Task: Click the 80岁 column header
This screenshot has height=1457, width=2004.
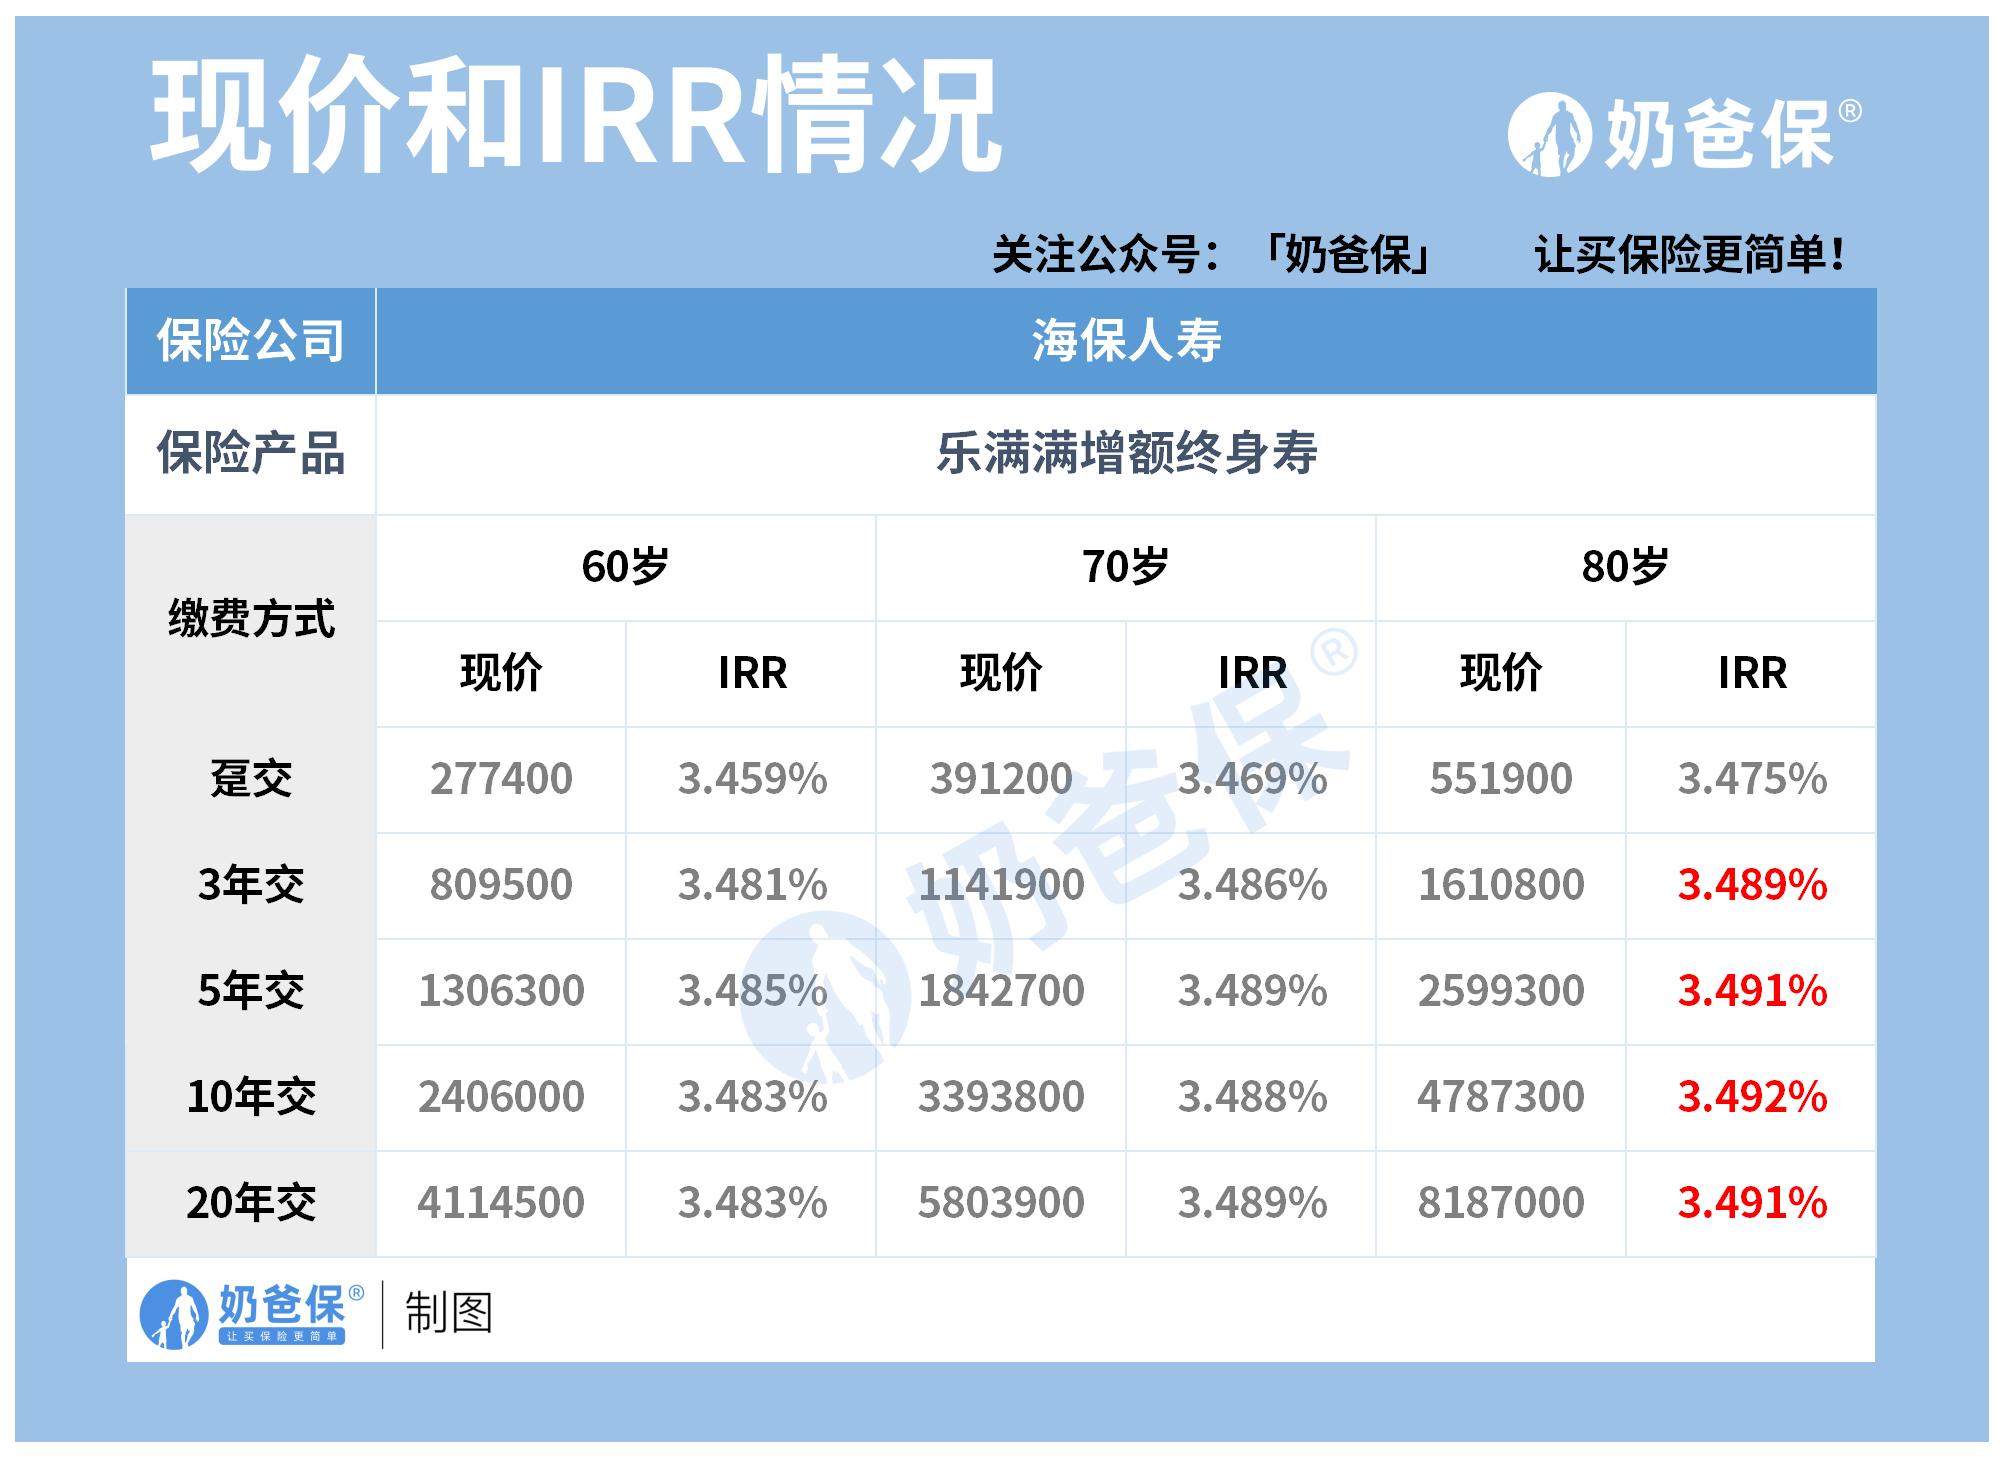Action: point(1625,567)
